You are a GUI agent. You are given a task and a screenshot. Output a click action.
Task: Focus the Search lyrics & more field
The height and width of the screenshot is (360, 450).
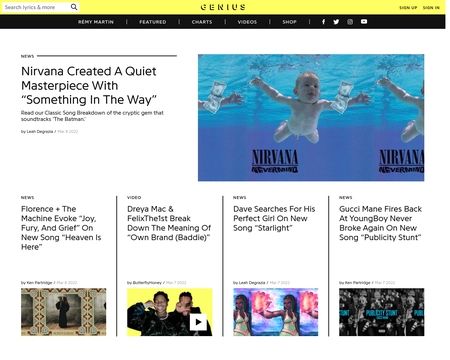[x=37, y=7]
